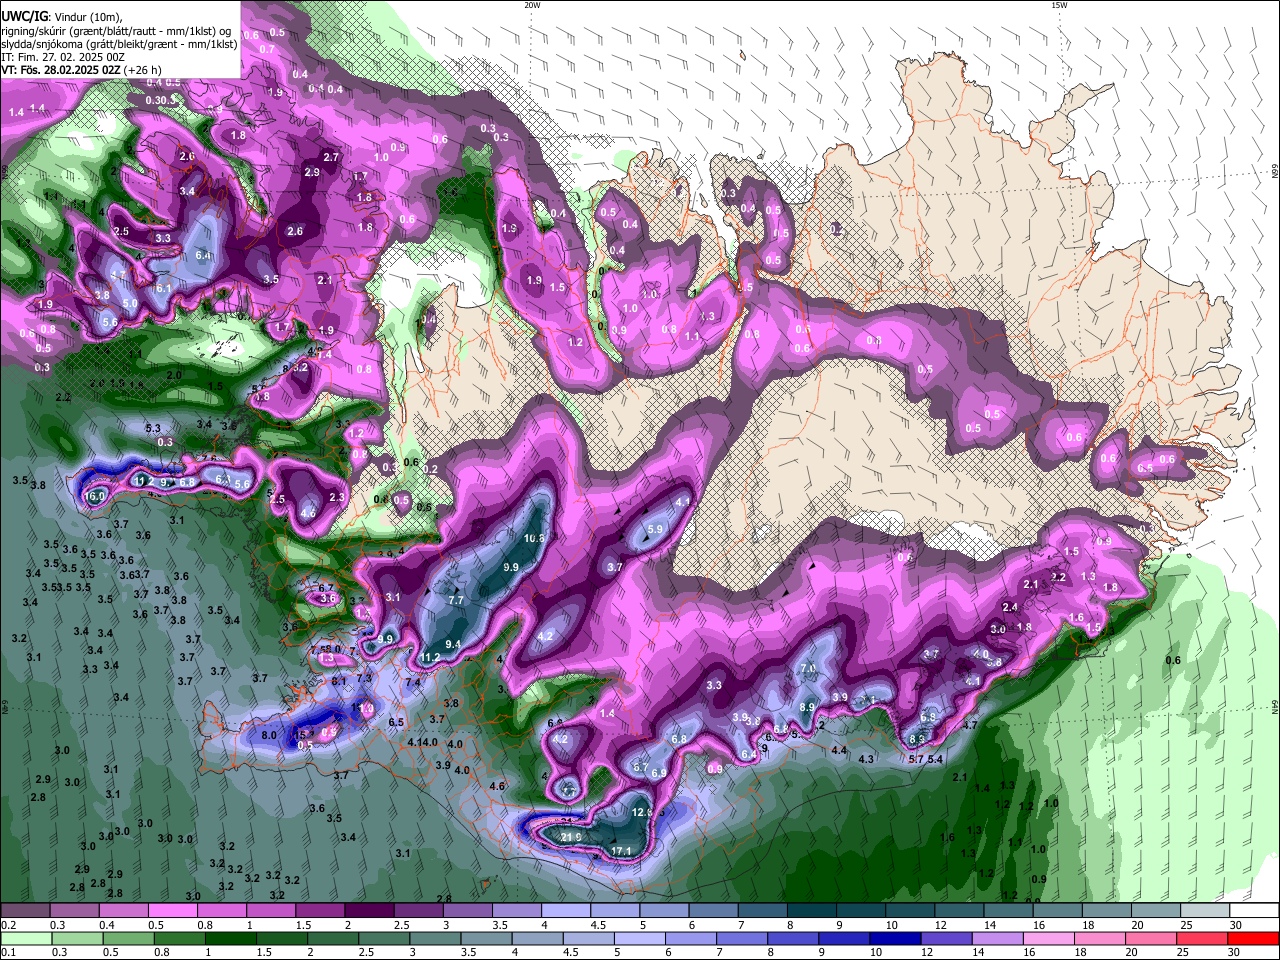The image size is (1280, 960).
Task: Click the bold UWC/IG title text
Action: [22, 16]
